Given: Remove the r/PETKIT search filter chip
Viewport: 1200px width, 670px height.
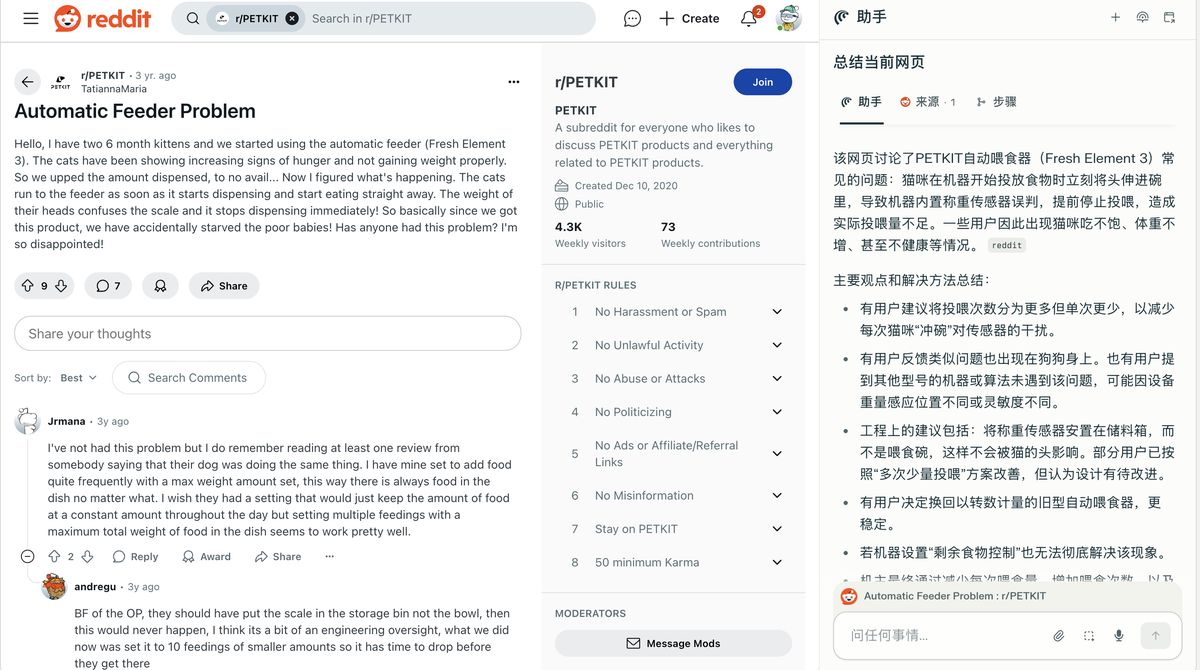Looking at the screenshot, I should pyautogui.click(x=292, y=18).
